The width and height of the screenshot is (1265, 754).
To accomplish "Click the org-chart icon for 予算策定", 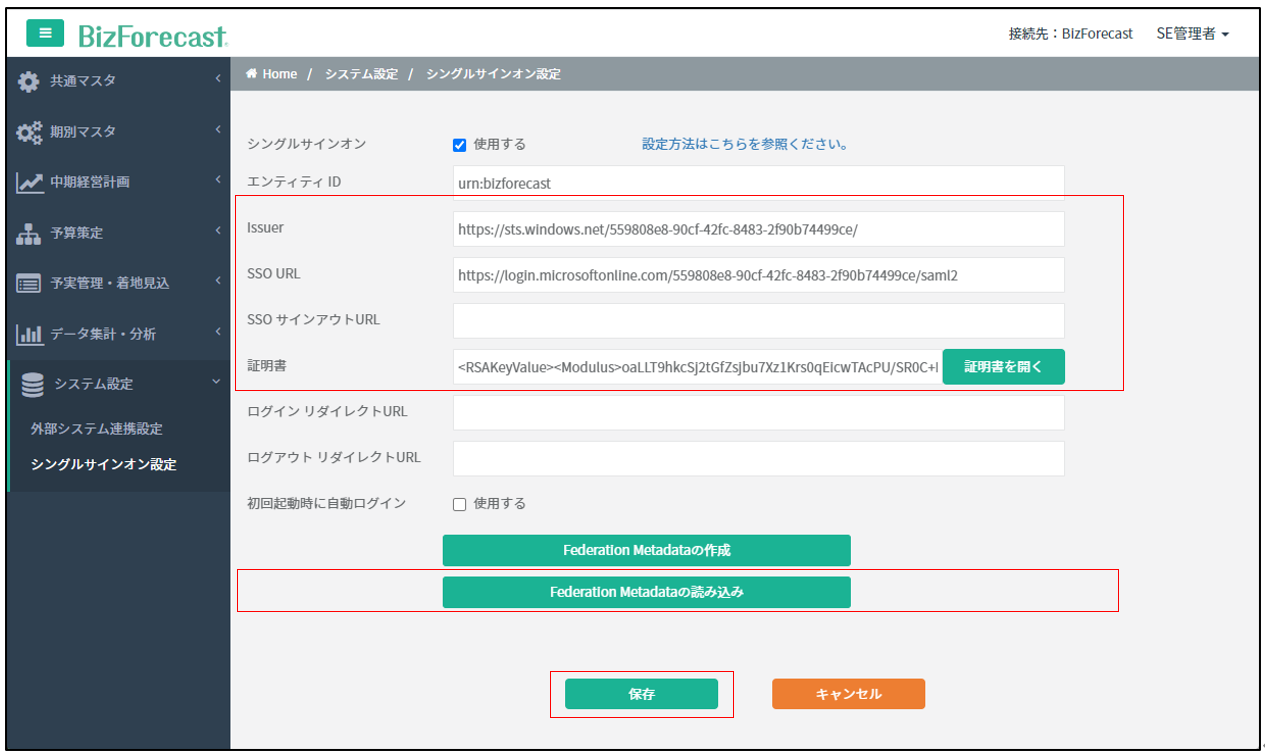I will 29,233.
